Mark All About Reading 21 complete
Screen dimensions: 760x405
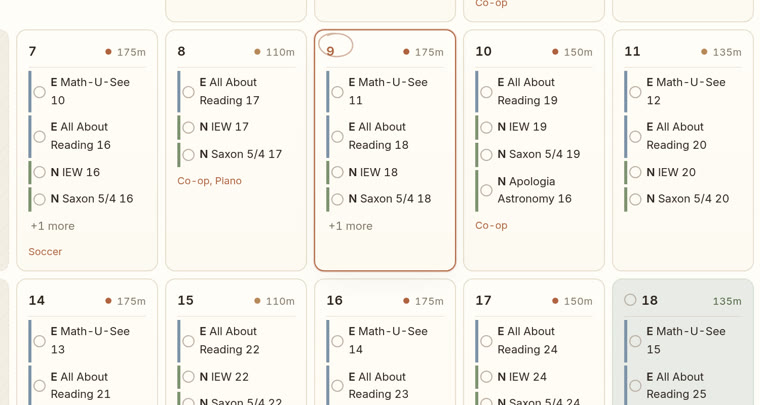click(40, 386)
